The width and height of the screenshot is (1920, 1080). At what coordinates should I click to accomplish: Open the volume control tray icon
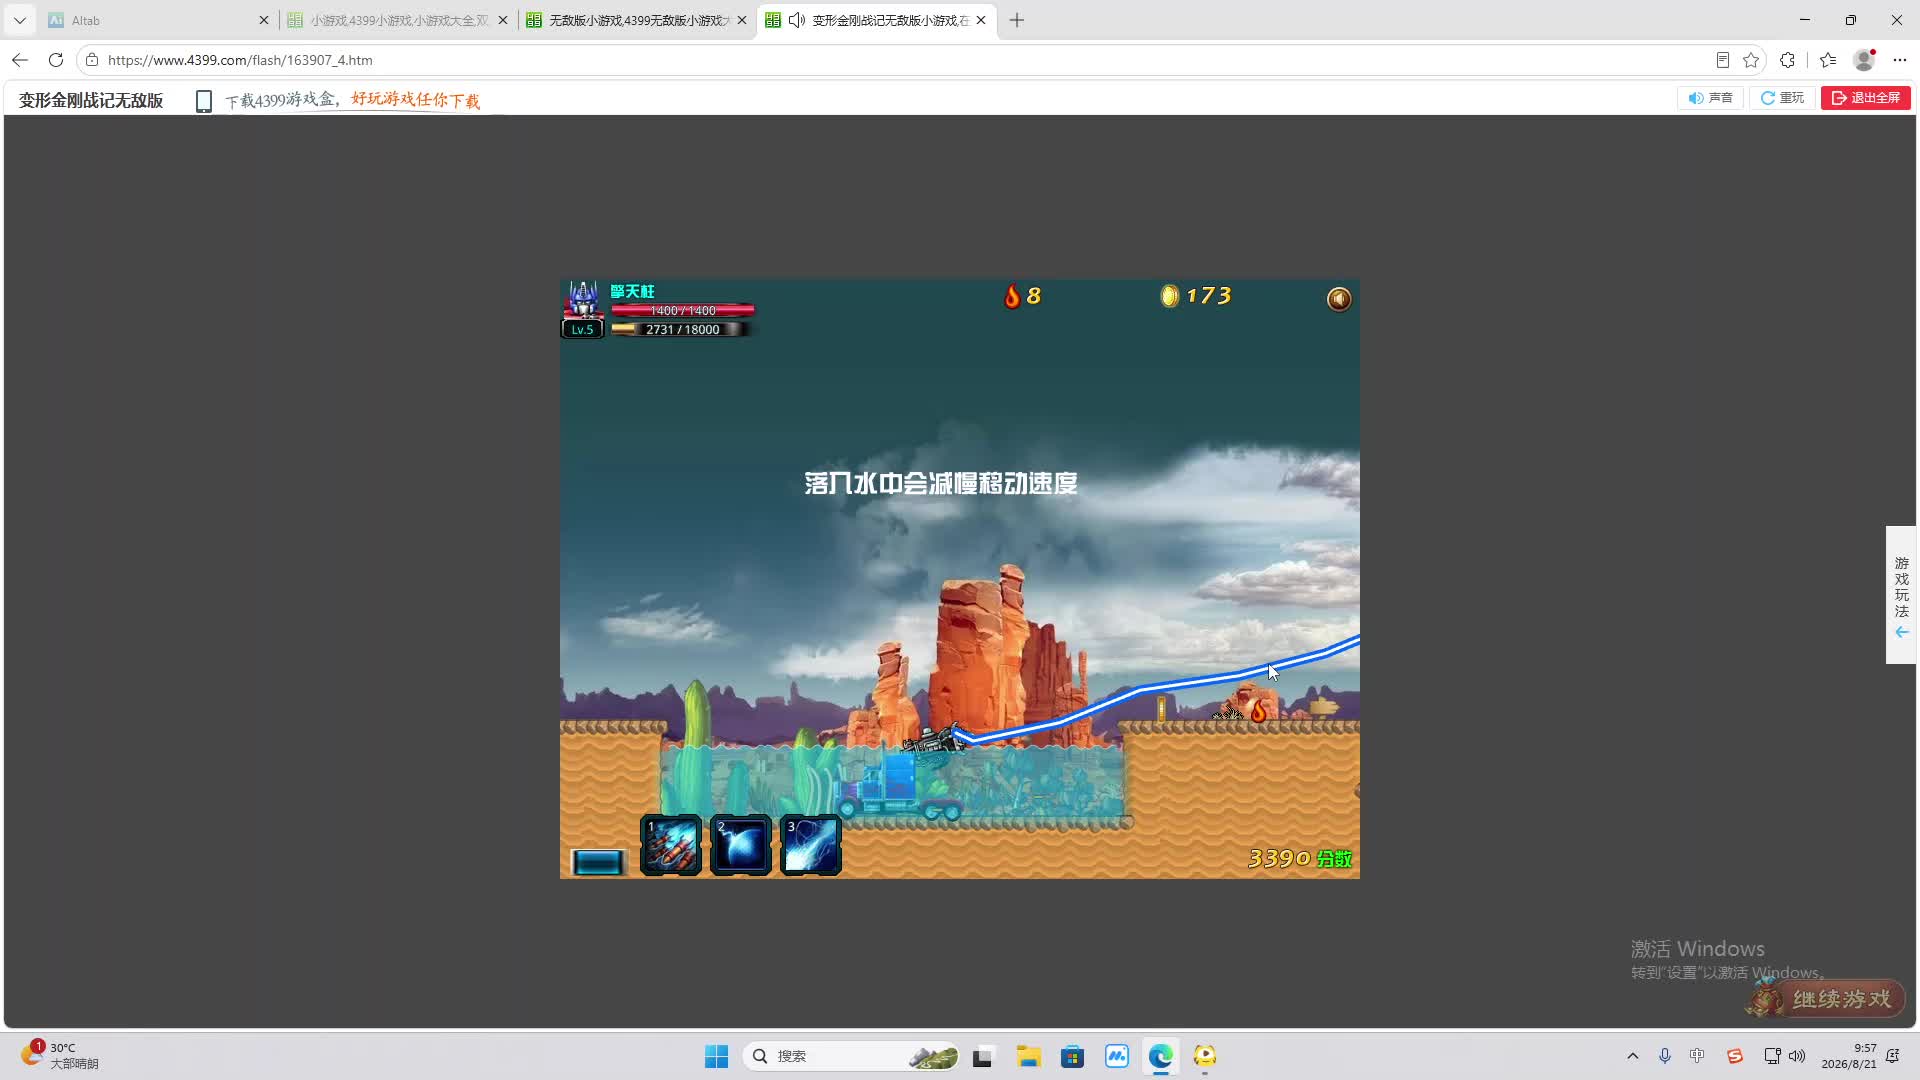(x=1797, y=1056)
